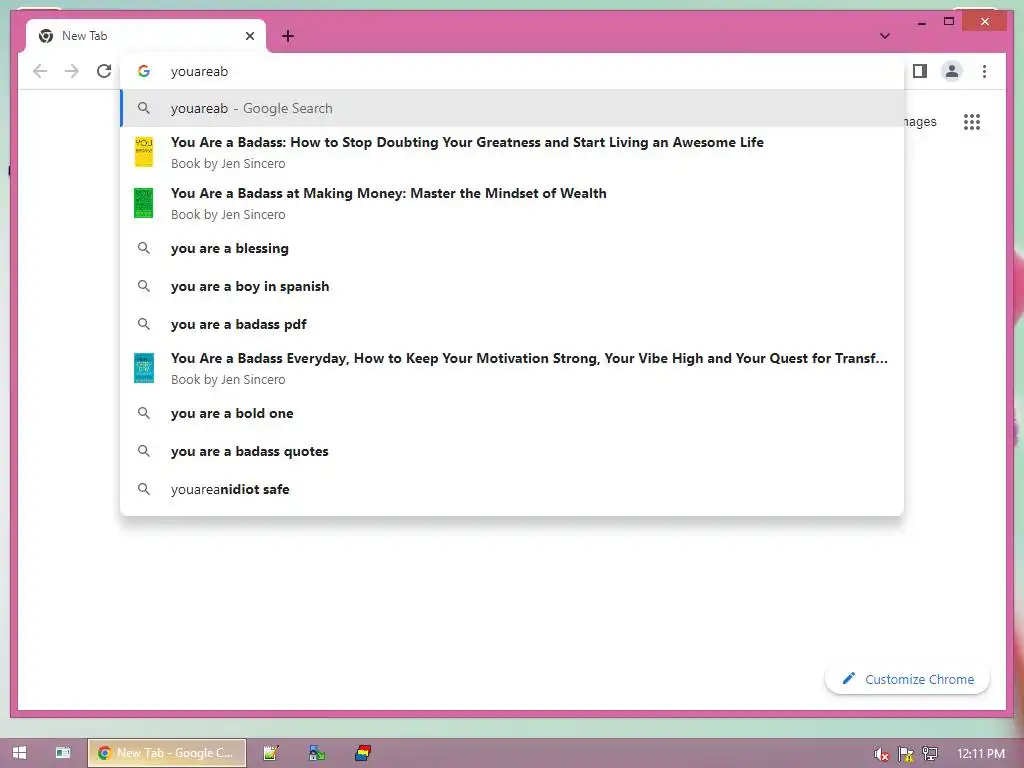Image resolution: width=1024 pixels, height=768 pixels.
Task: Click the 12:11 PM clock
Action: (x=980, y=754)
